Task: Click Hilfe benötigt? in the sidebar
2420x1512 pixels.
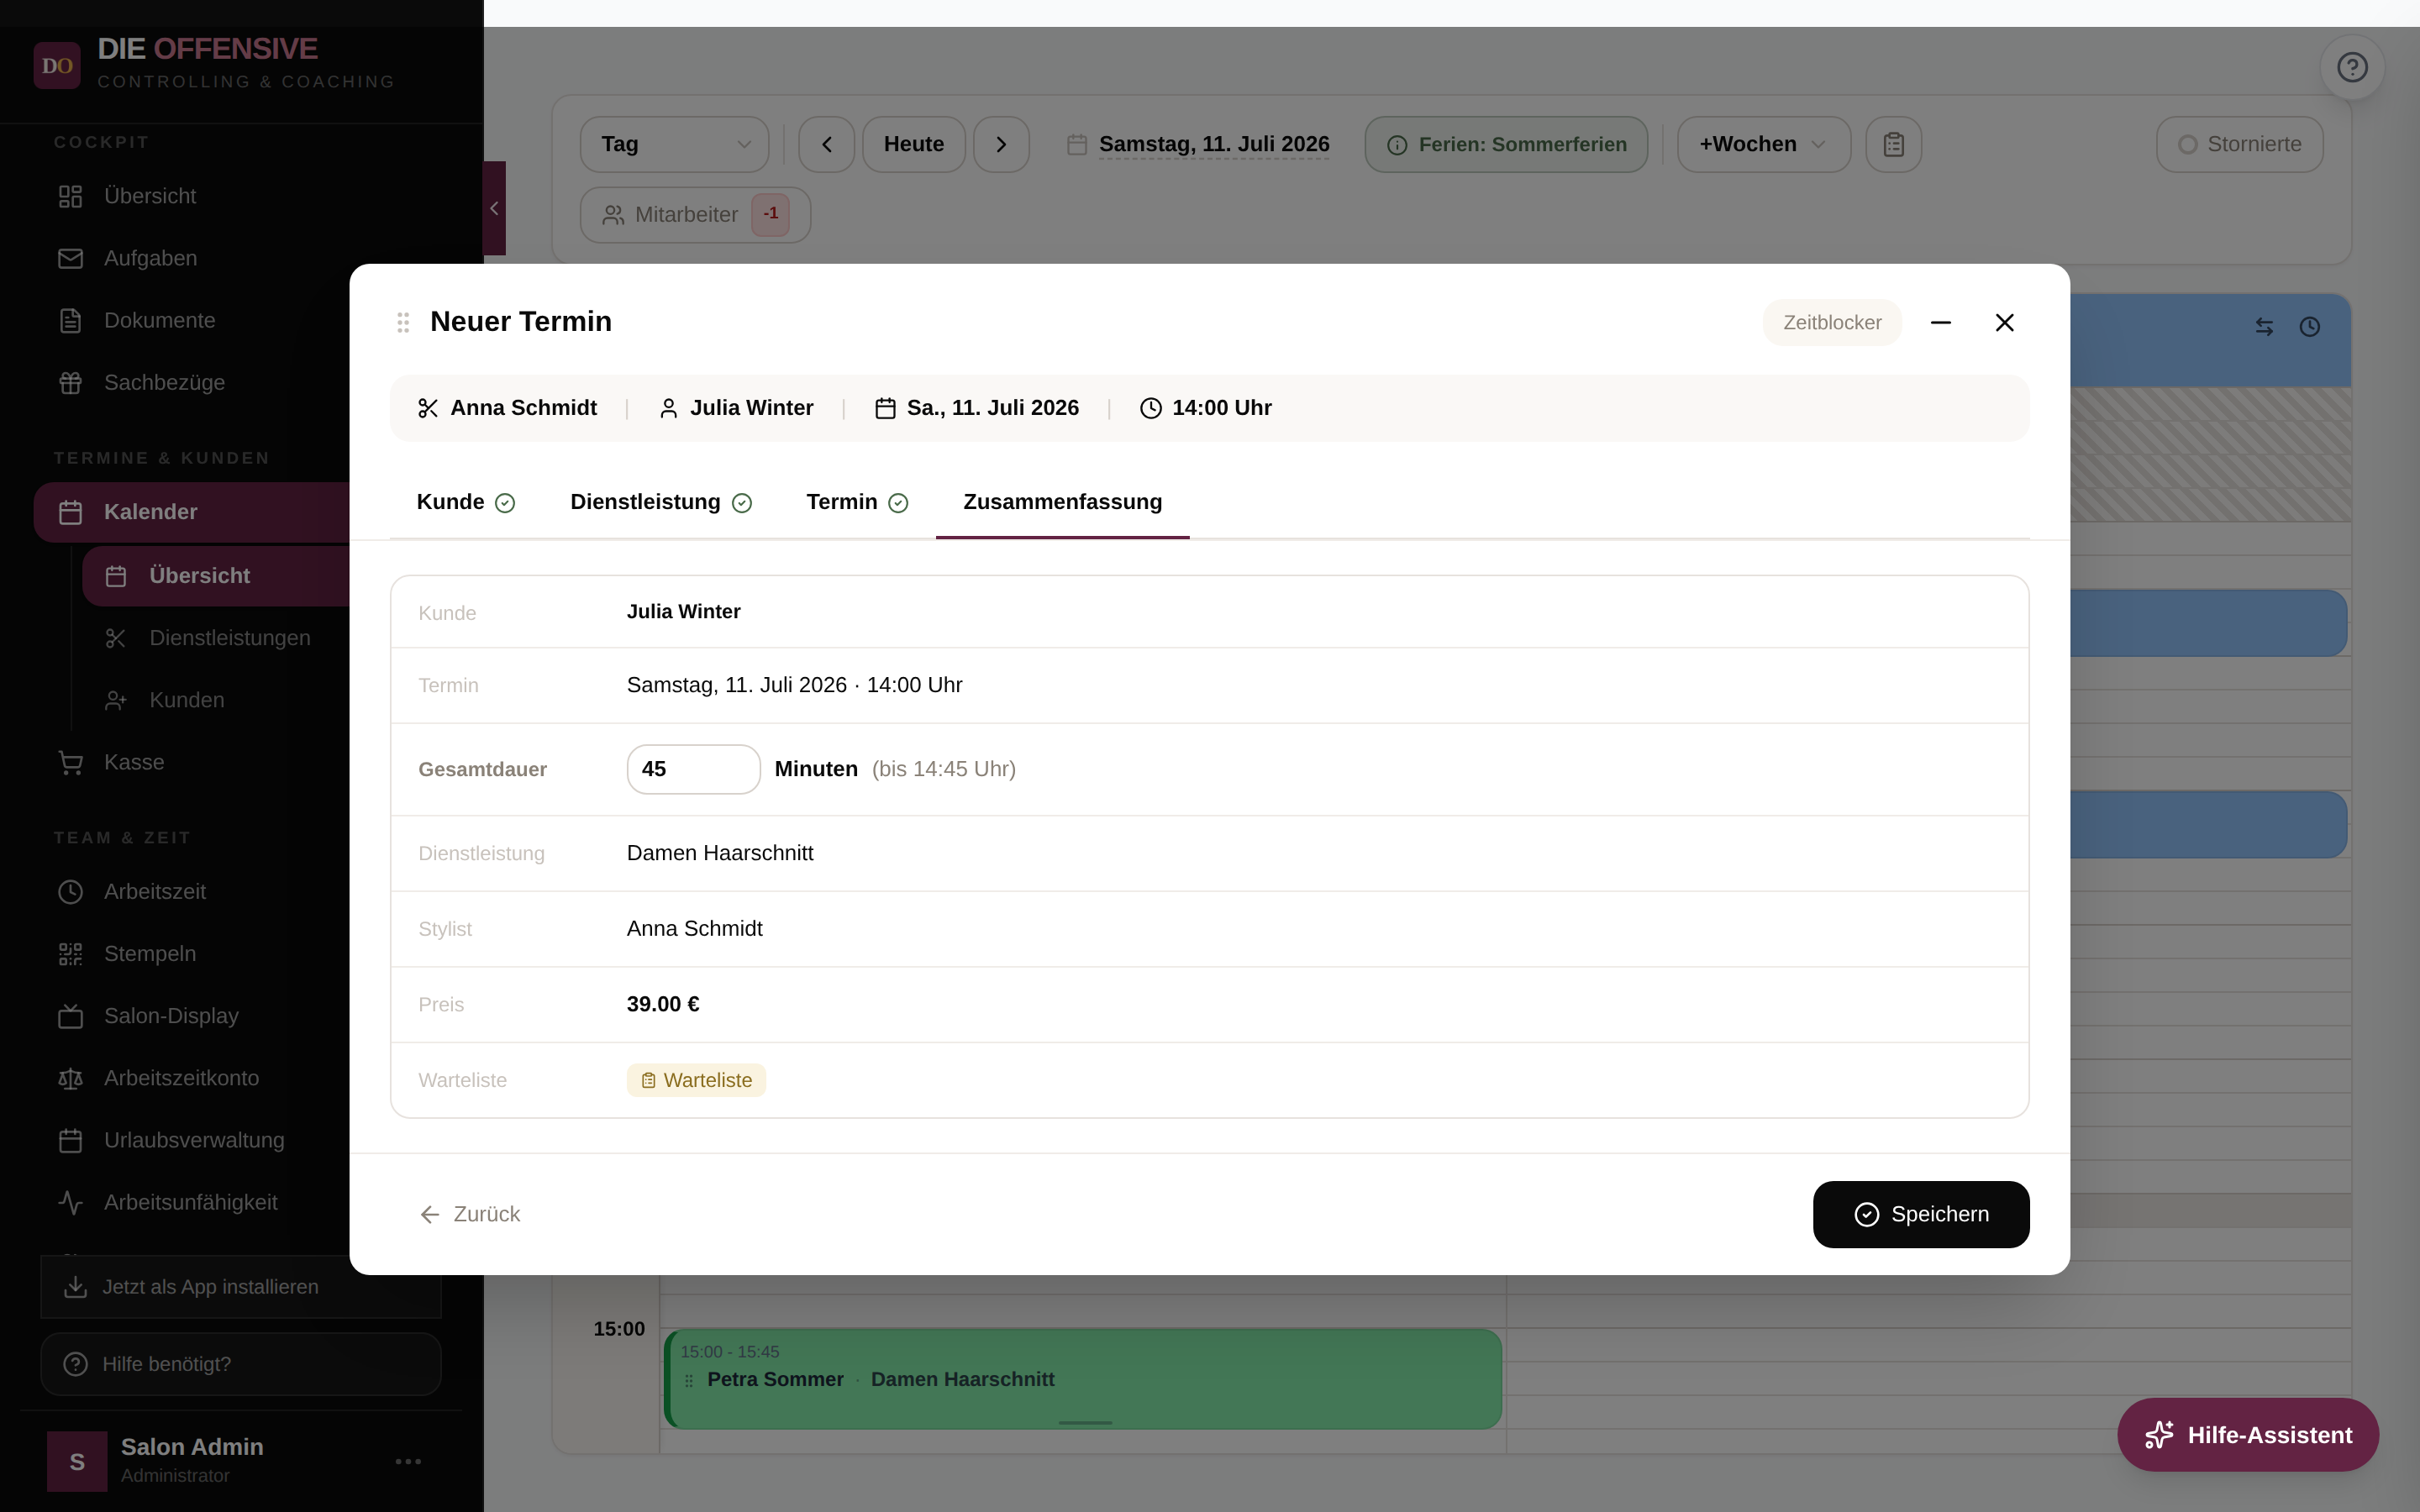Action: point(241,1364)
